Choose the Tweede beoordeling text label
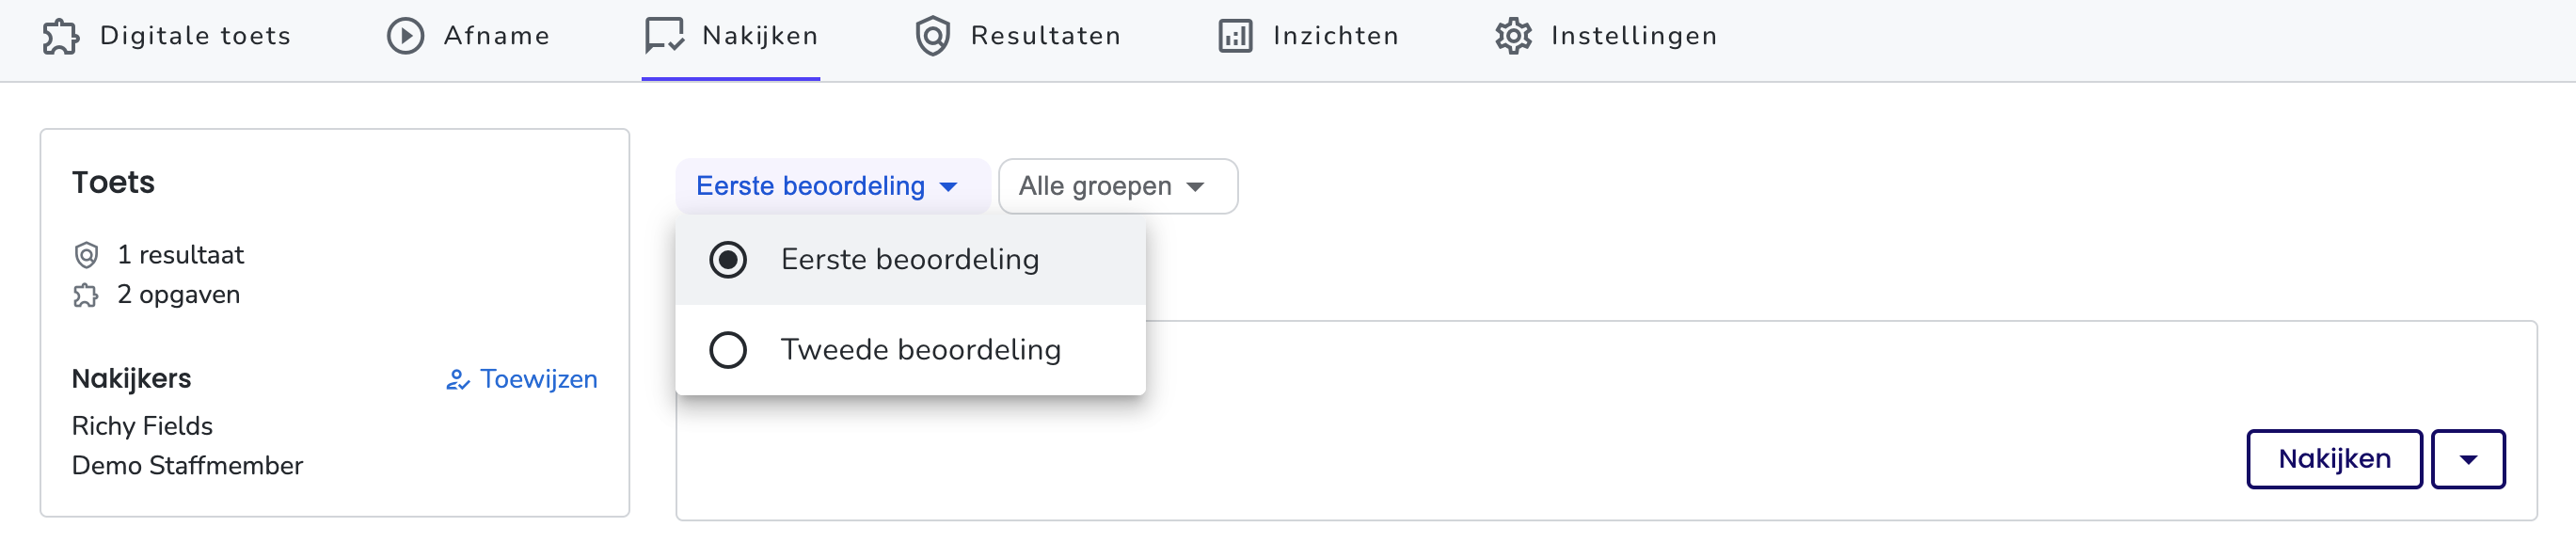The width and height of the screenshot is (2576, 559). 921,350
